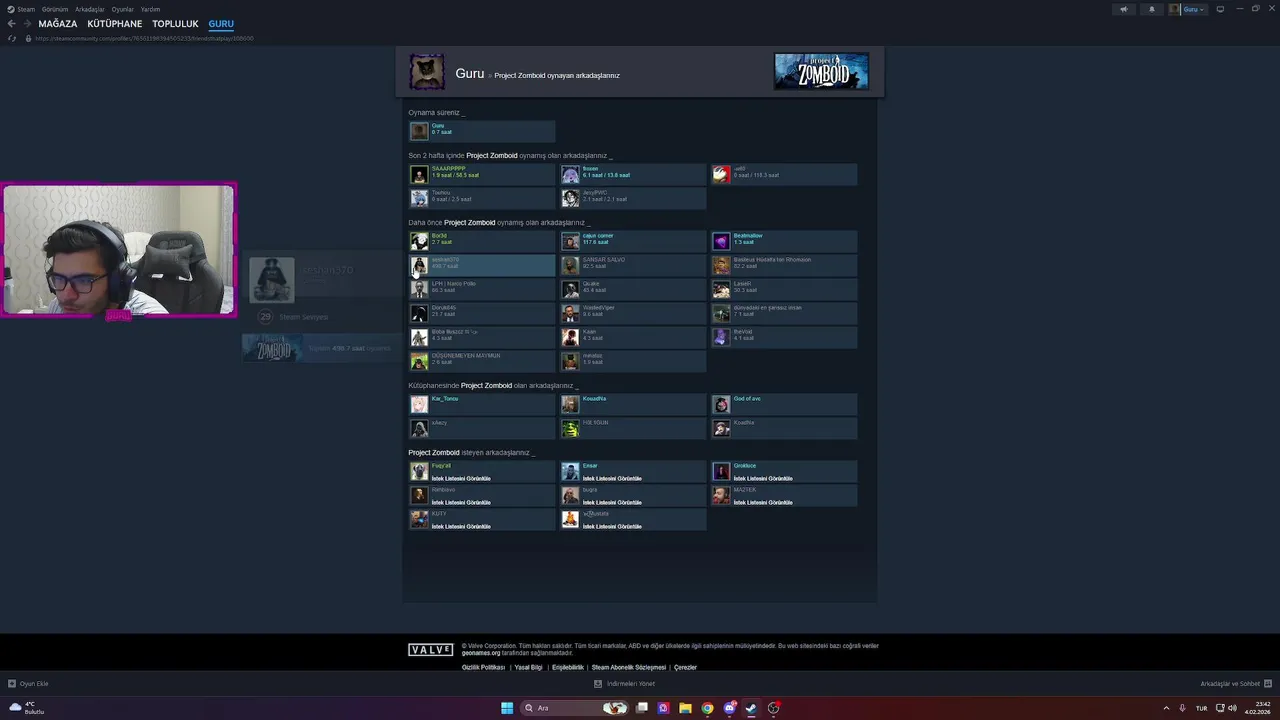The image size is (1280, 720).
Task: Open Windows Start menu
Action: tap(507, 708)
